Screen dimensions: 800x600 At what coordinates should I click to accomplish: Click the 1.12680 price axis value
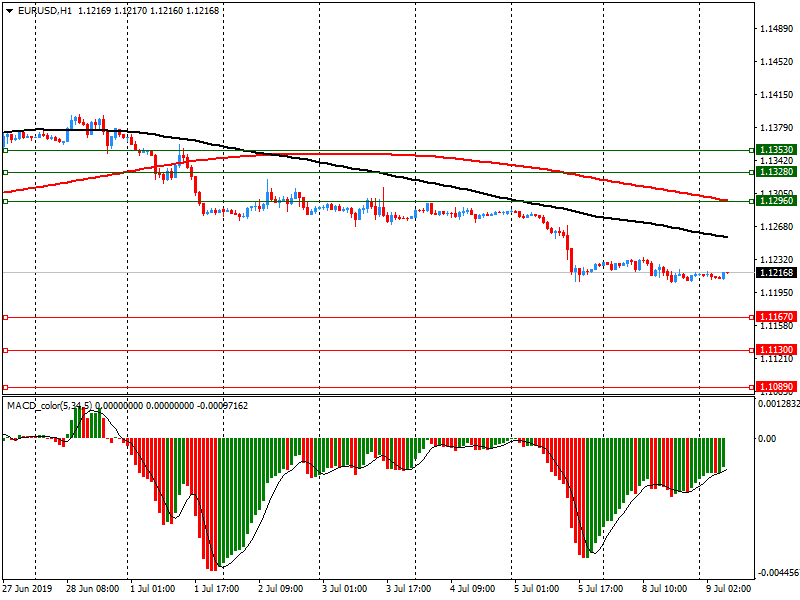point(777,227)
